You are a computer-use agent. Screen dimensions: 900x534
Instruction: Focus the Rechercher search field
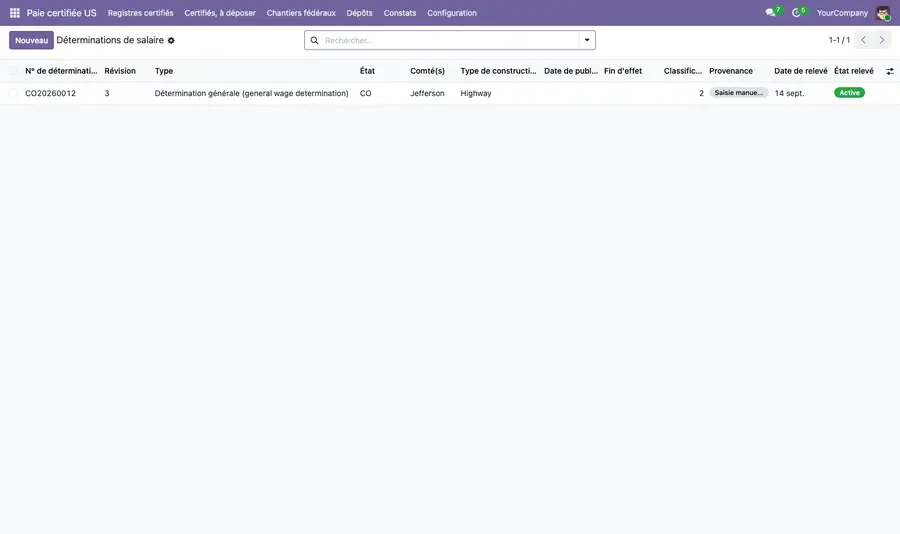tap(451, 40)
